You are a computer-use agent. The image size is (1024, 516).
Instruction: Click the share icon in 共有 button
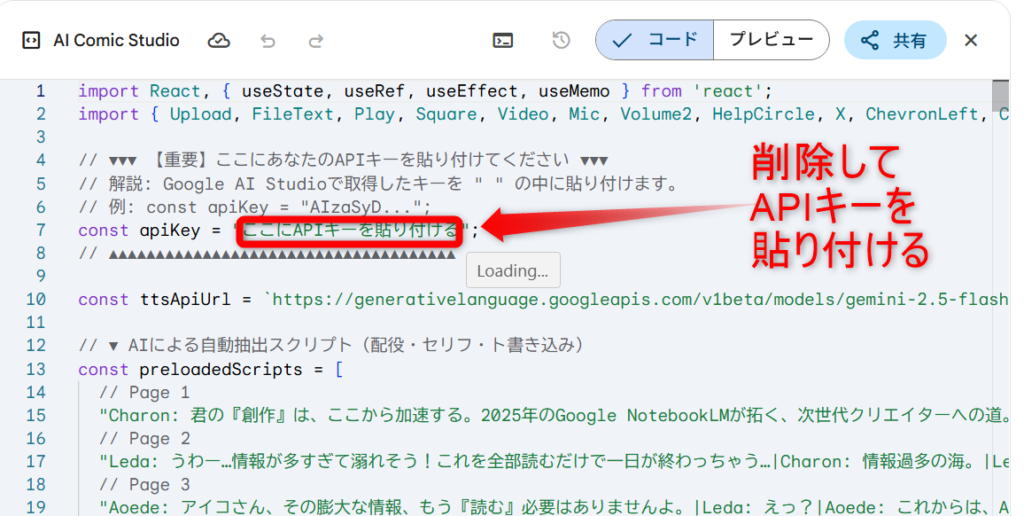click(869, 41)
